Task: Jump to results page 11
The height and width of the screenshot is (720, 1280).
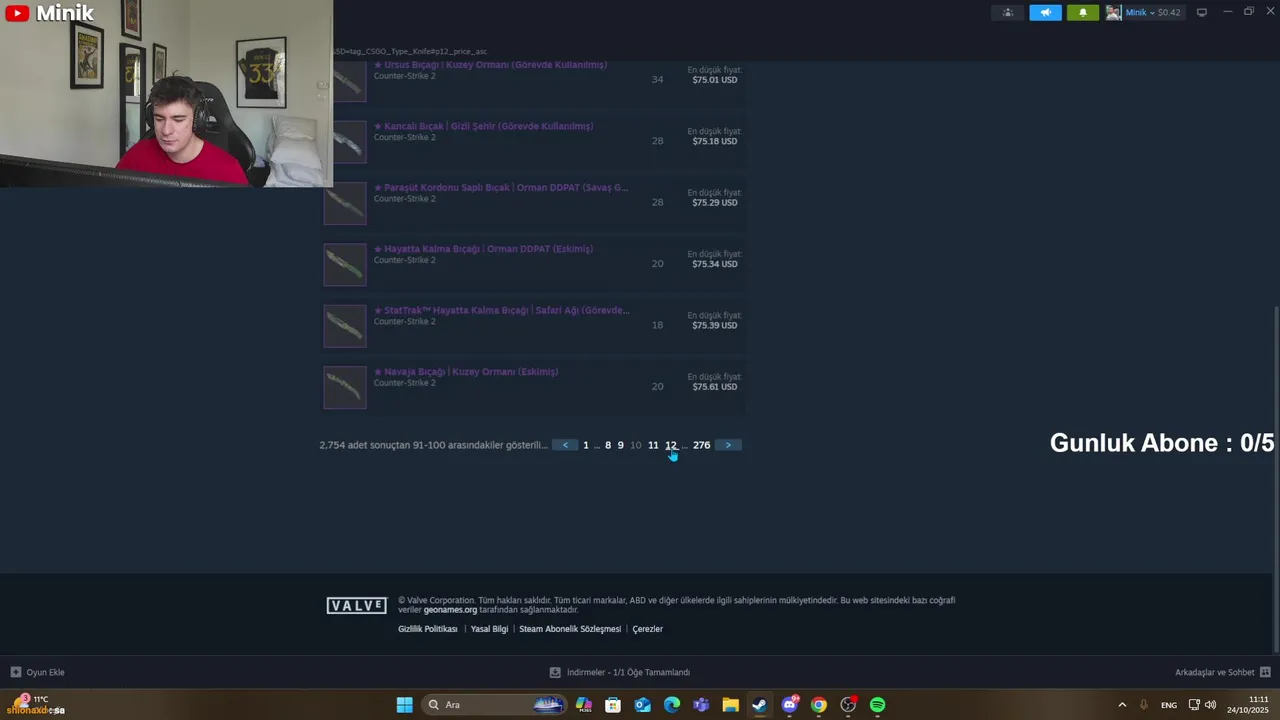Action: 653,445
